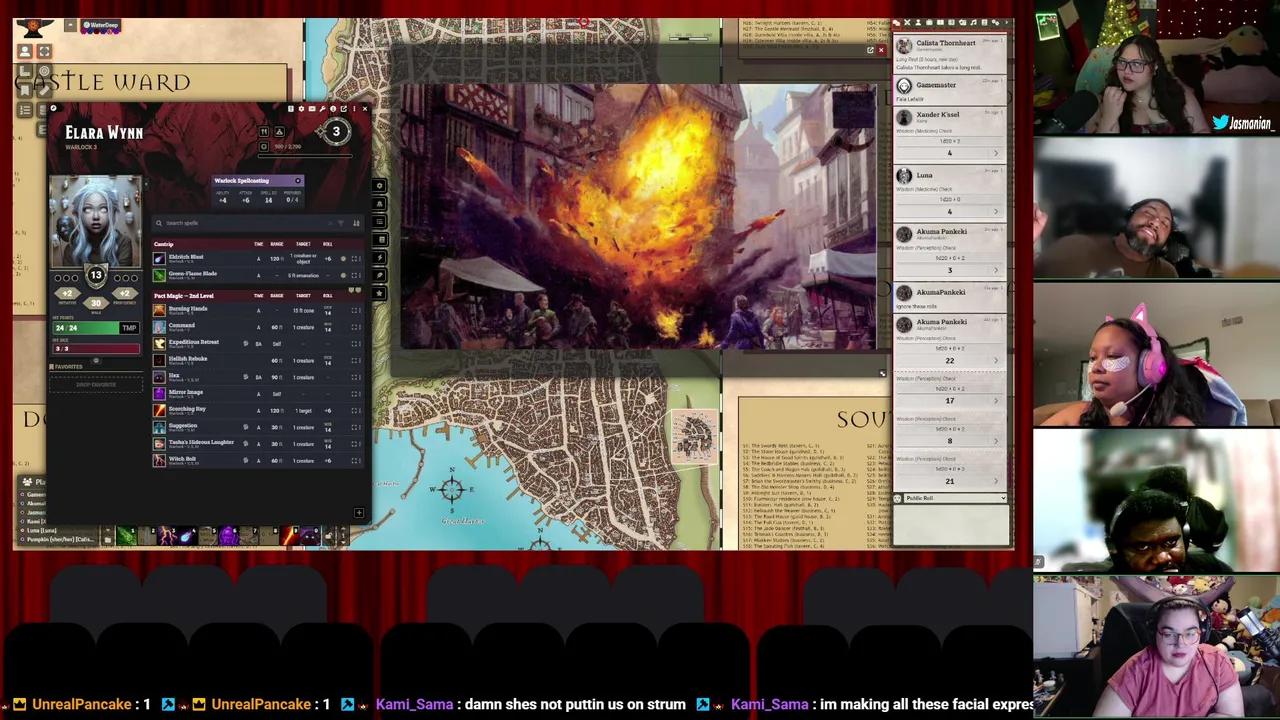Take a Short Rest on character sheet
The width and height of the screenshot is (1280, 720).
tap(264, 131)
